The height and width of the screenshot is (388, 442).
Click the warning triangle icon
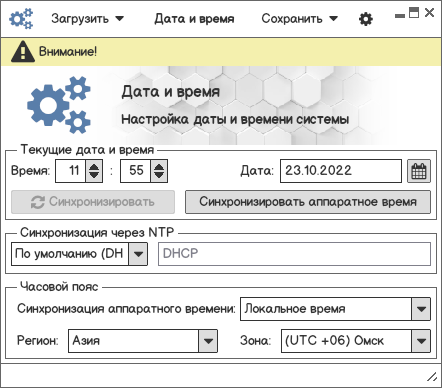click(x=22, y=51)
